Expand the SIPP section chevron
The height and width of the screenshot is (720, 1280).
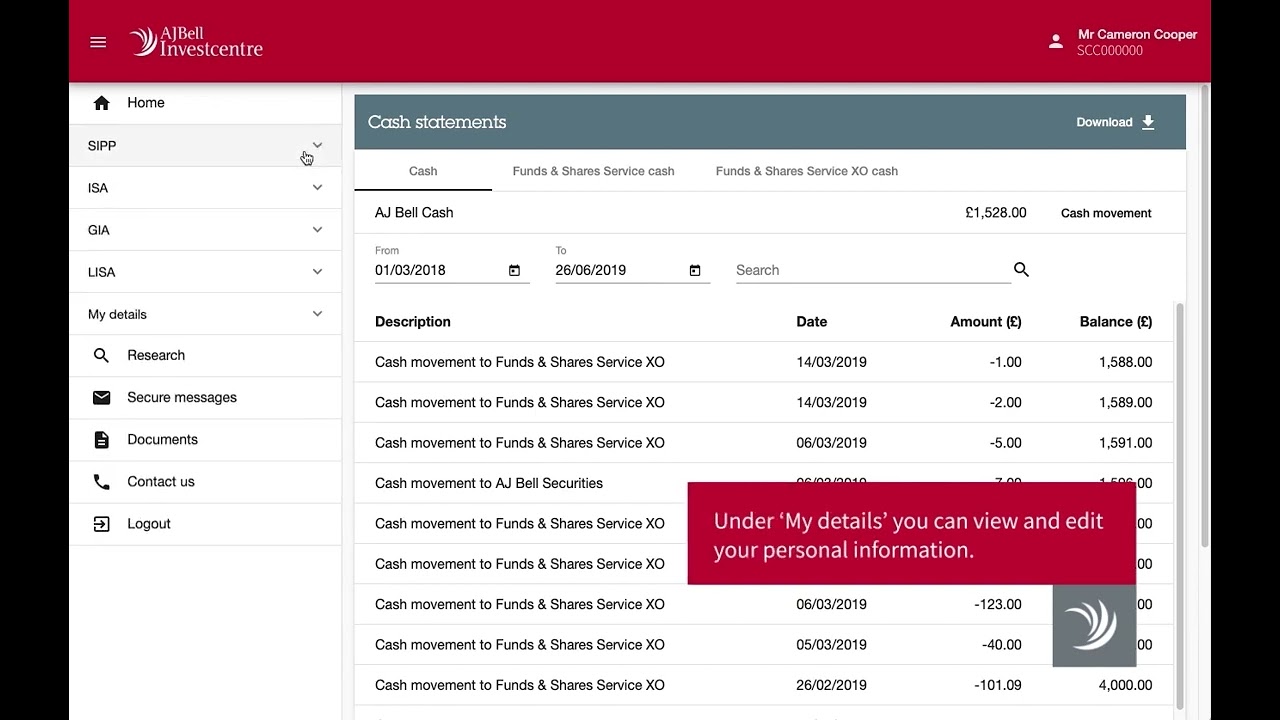[x=317, y=145]
